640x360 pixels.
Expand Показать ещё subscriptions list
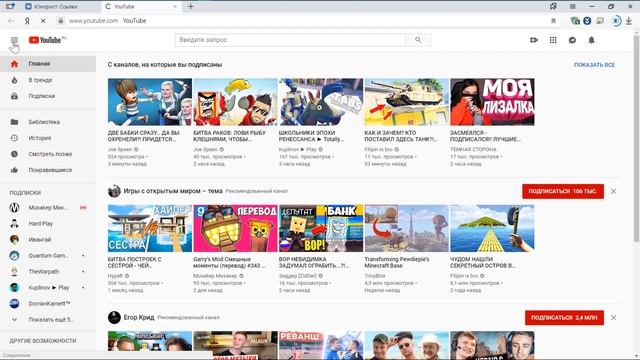click(48, 320)
